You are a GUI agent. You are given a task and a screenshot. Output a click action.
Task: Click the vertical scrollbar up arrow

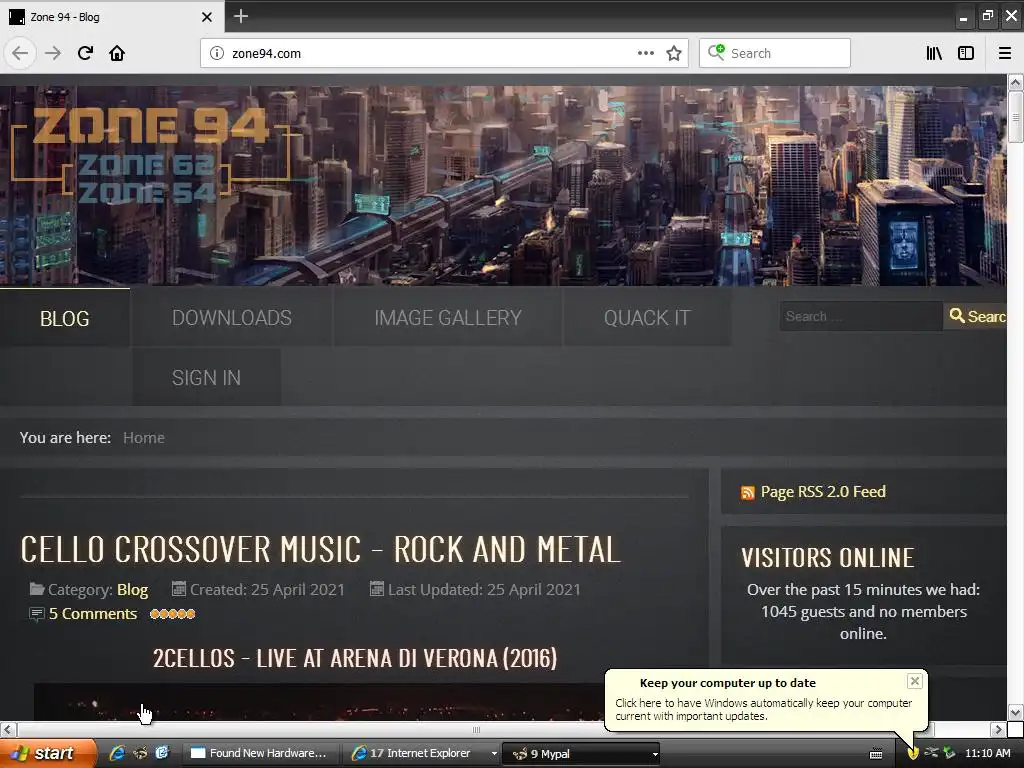point(1015,82)
